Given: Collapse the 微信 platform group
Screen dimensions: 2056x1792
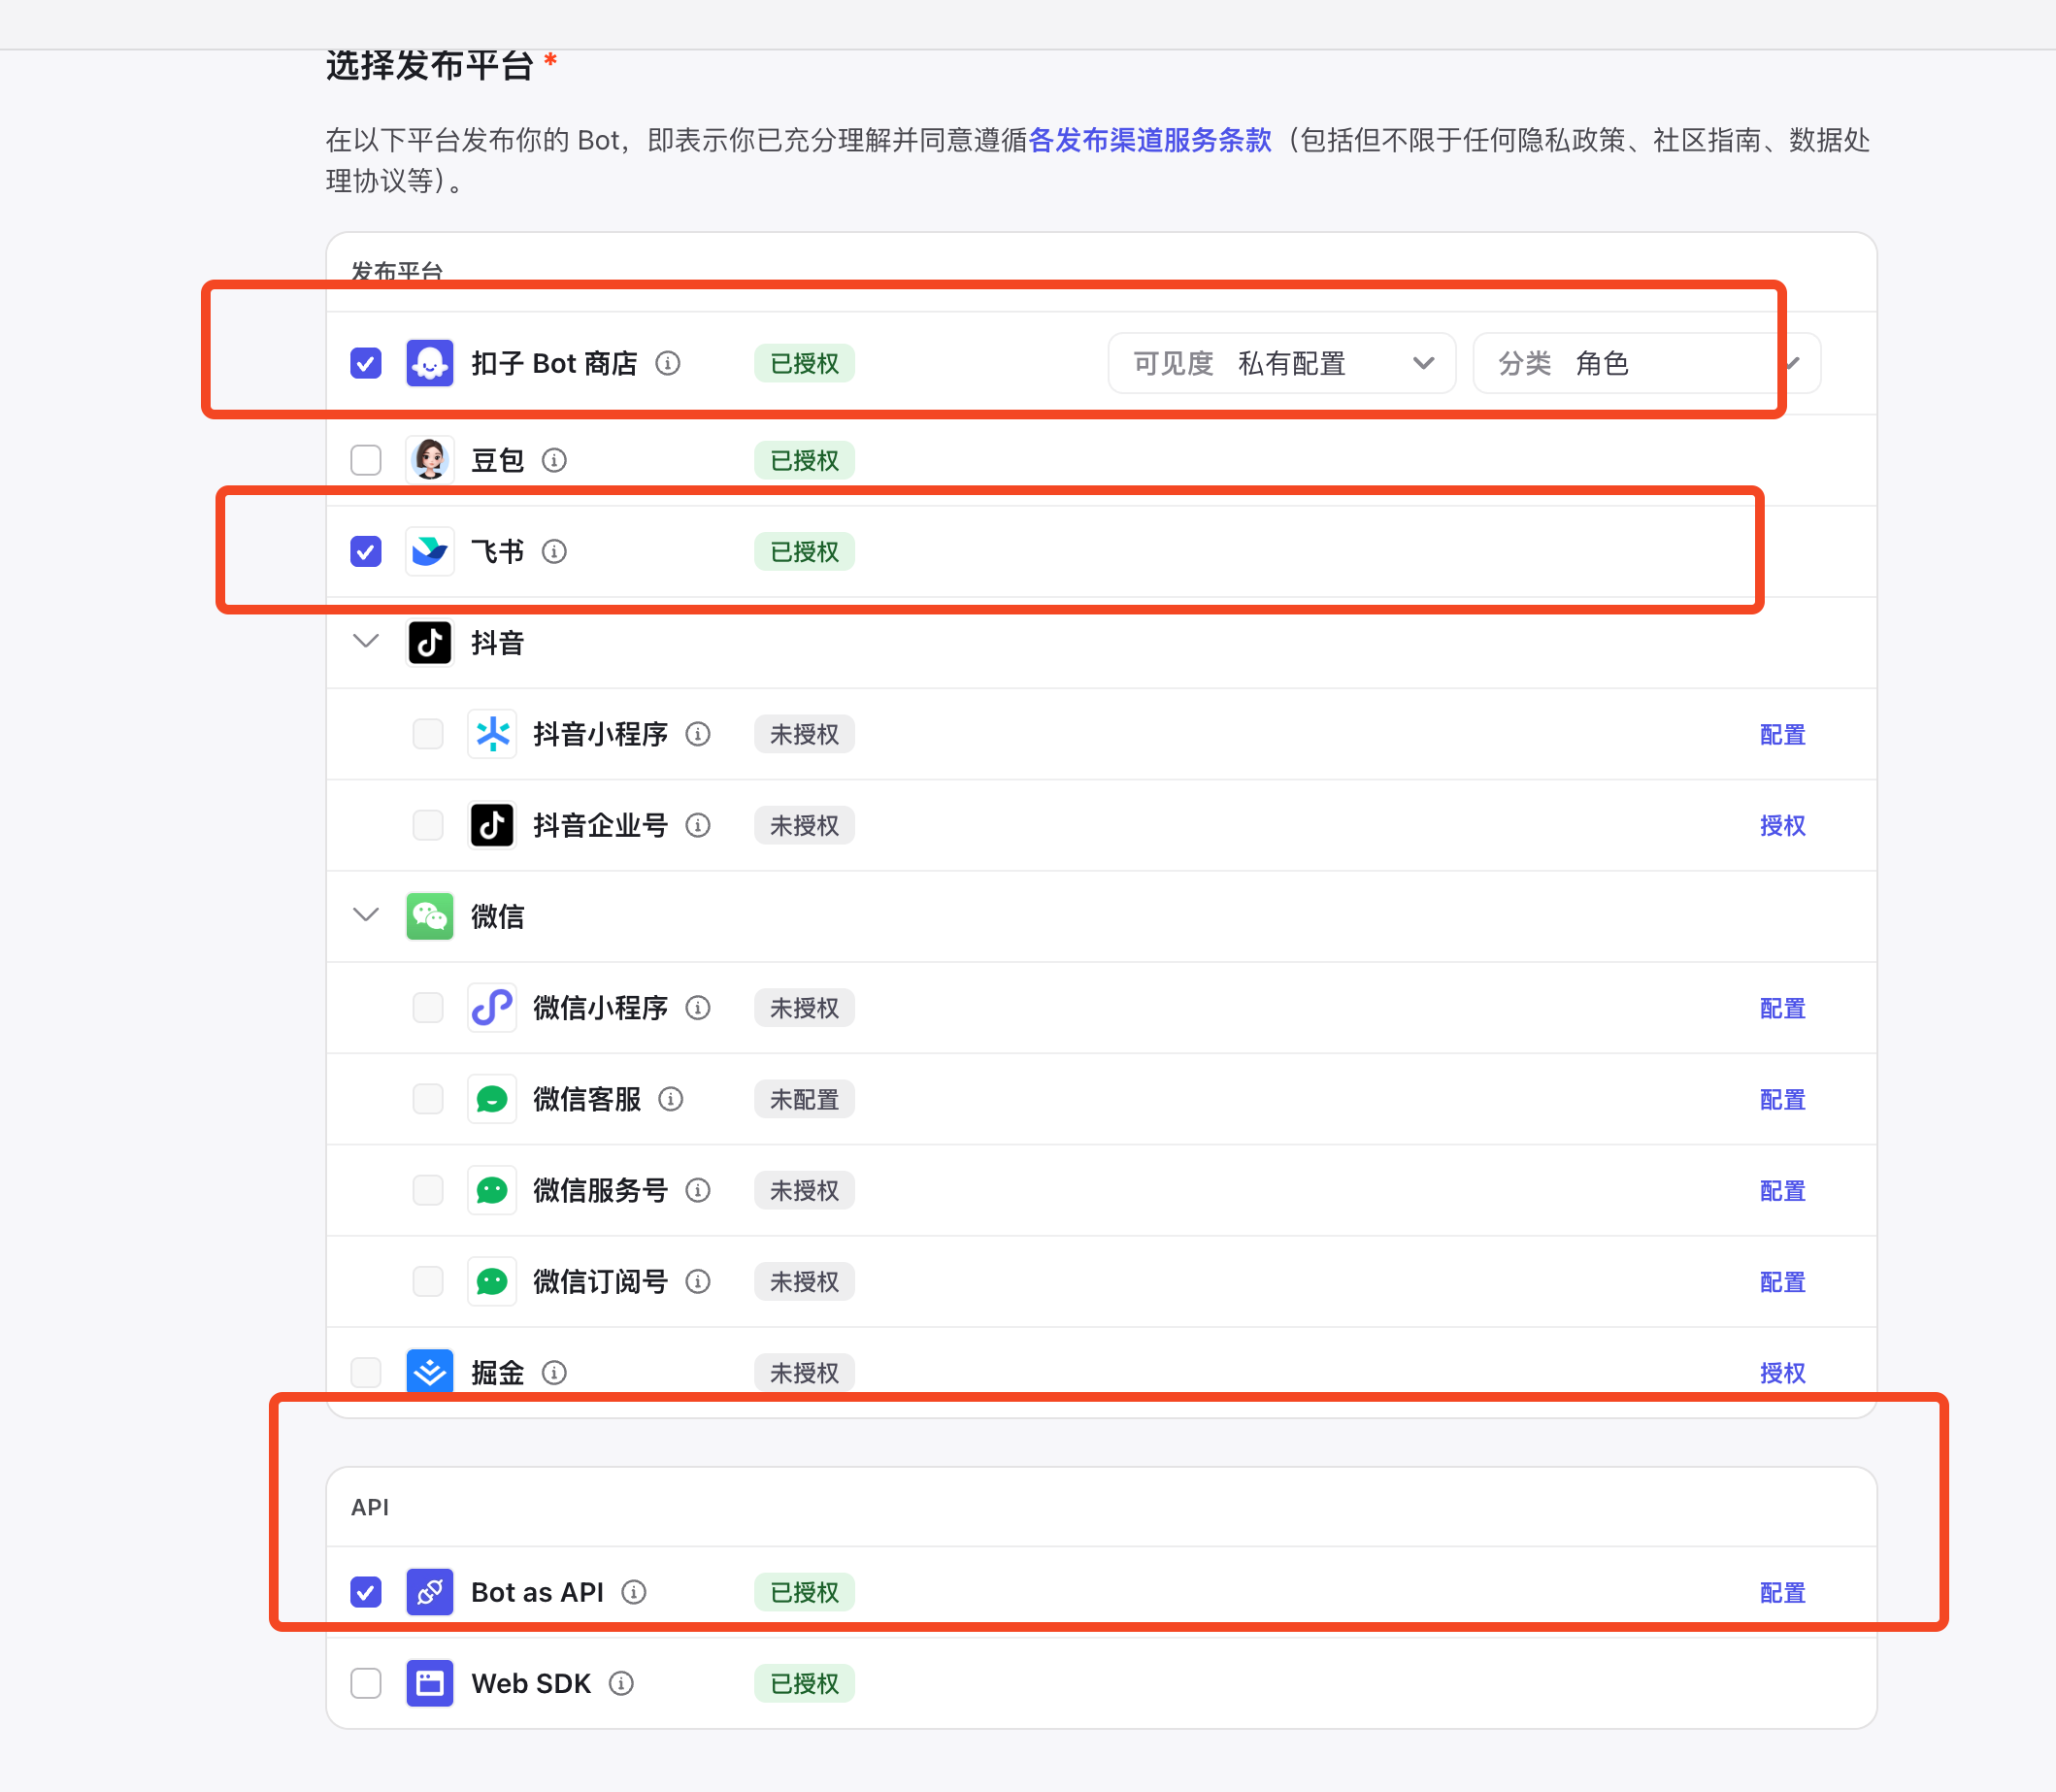Looking at the screenshot, I should 366,915.
